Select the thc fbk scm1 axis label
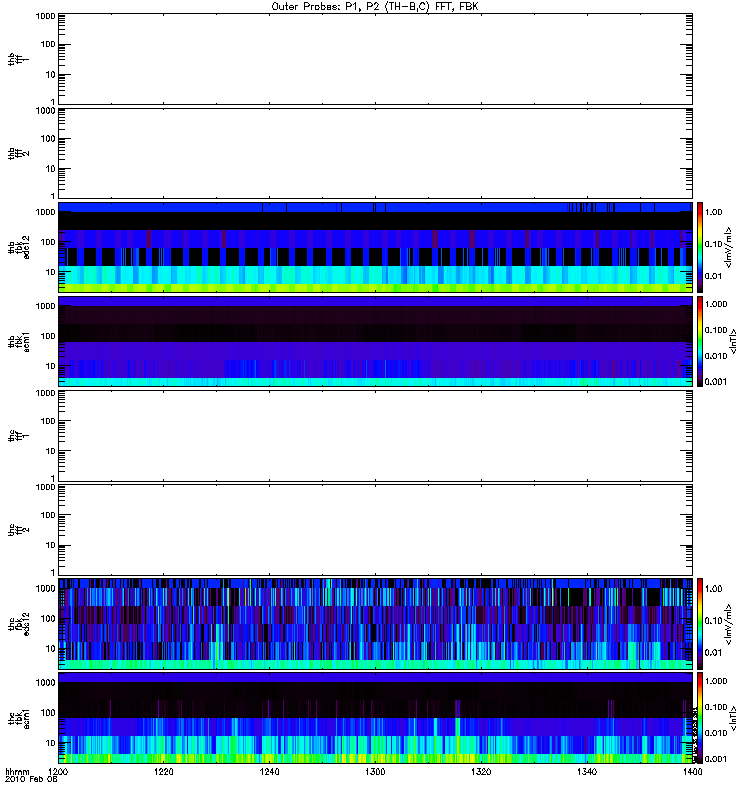Viewport: 750px width, 800px height. point(19,718)
